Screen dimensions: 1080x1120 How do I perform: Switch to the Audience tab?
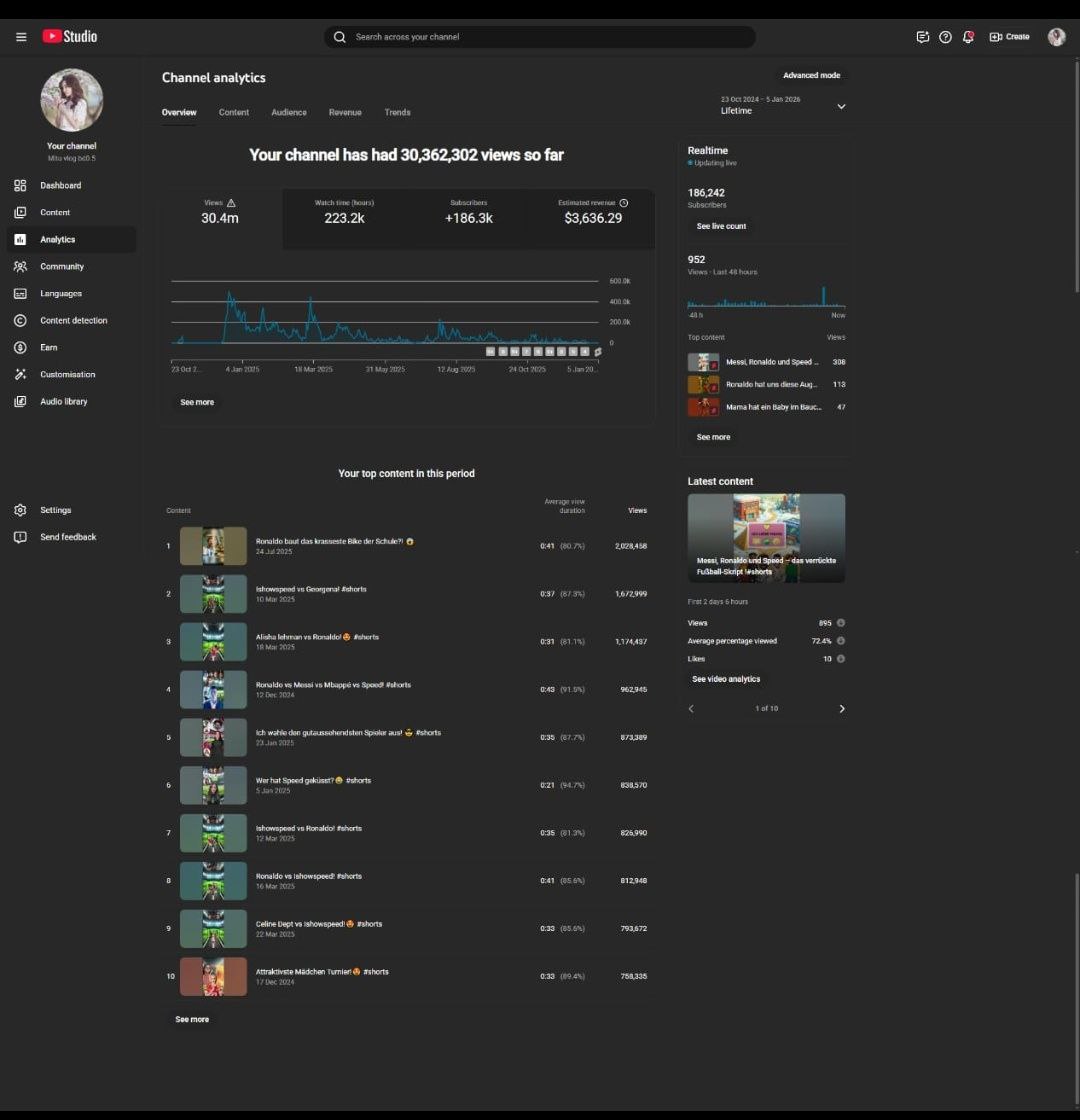[x=289, y=113]
